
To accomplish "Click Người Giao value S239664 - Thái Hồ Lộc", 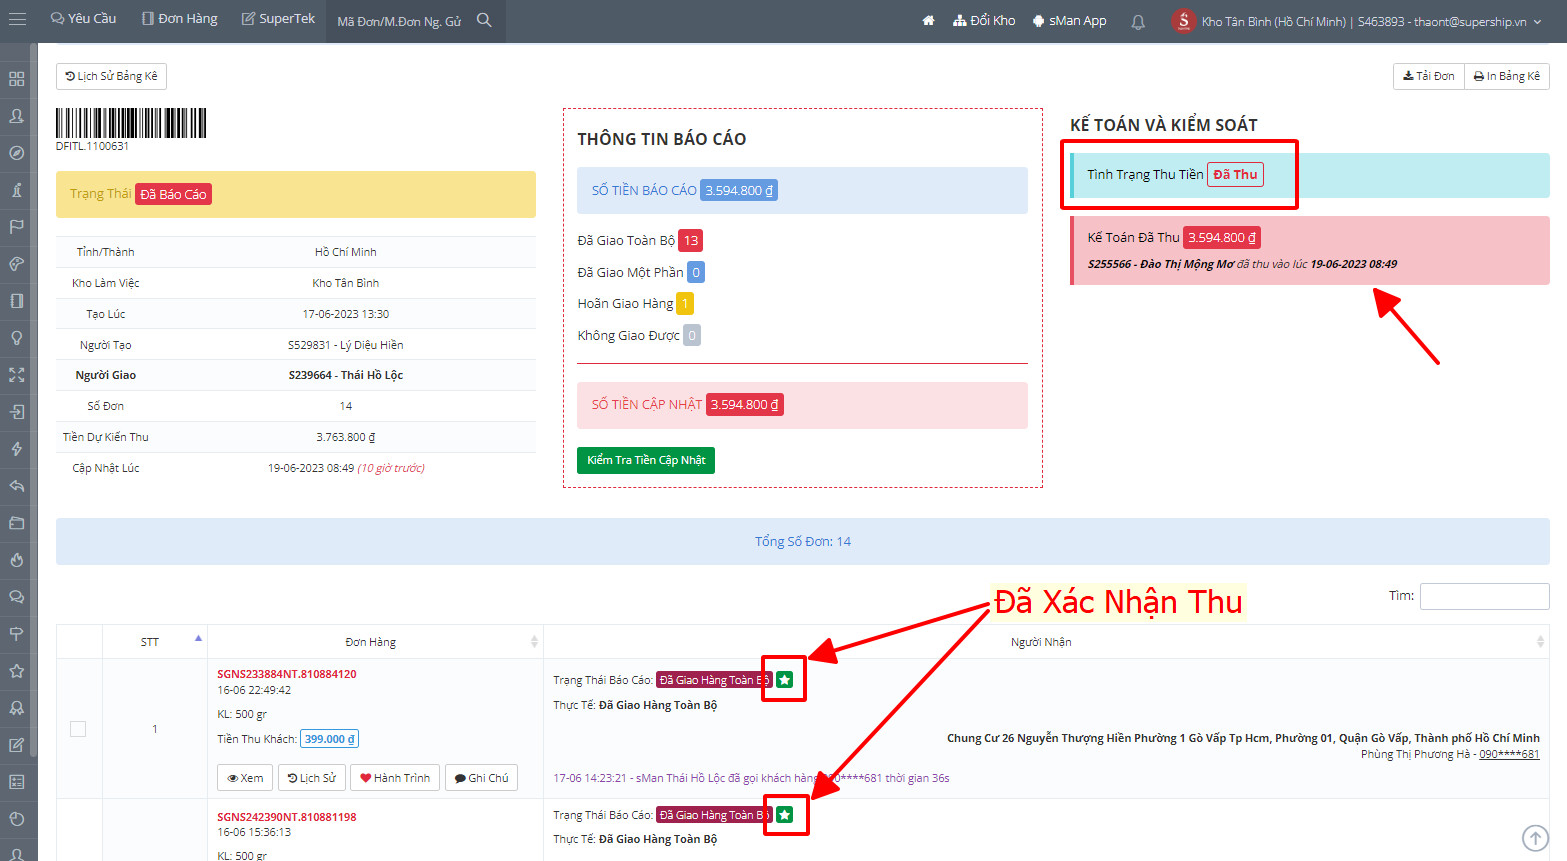I will [346, 375].
